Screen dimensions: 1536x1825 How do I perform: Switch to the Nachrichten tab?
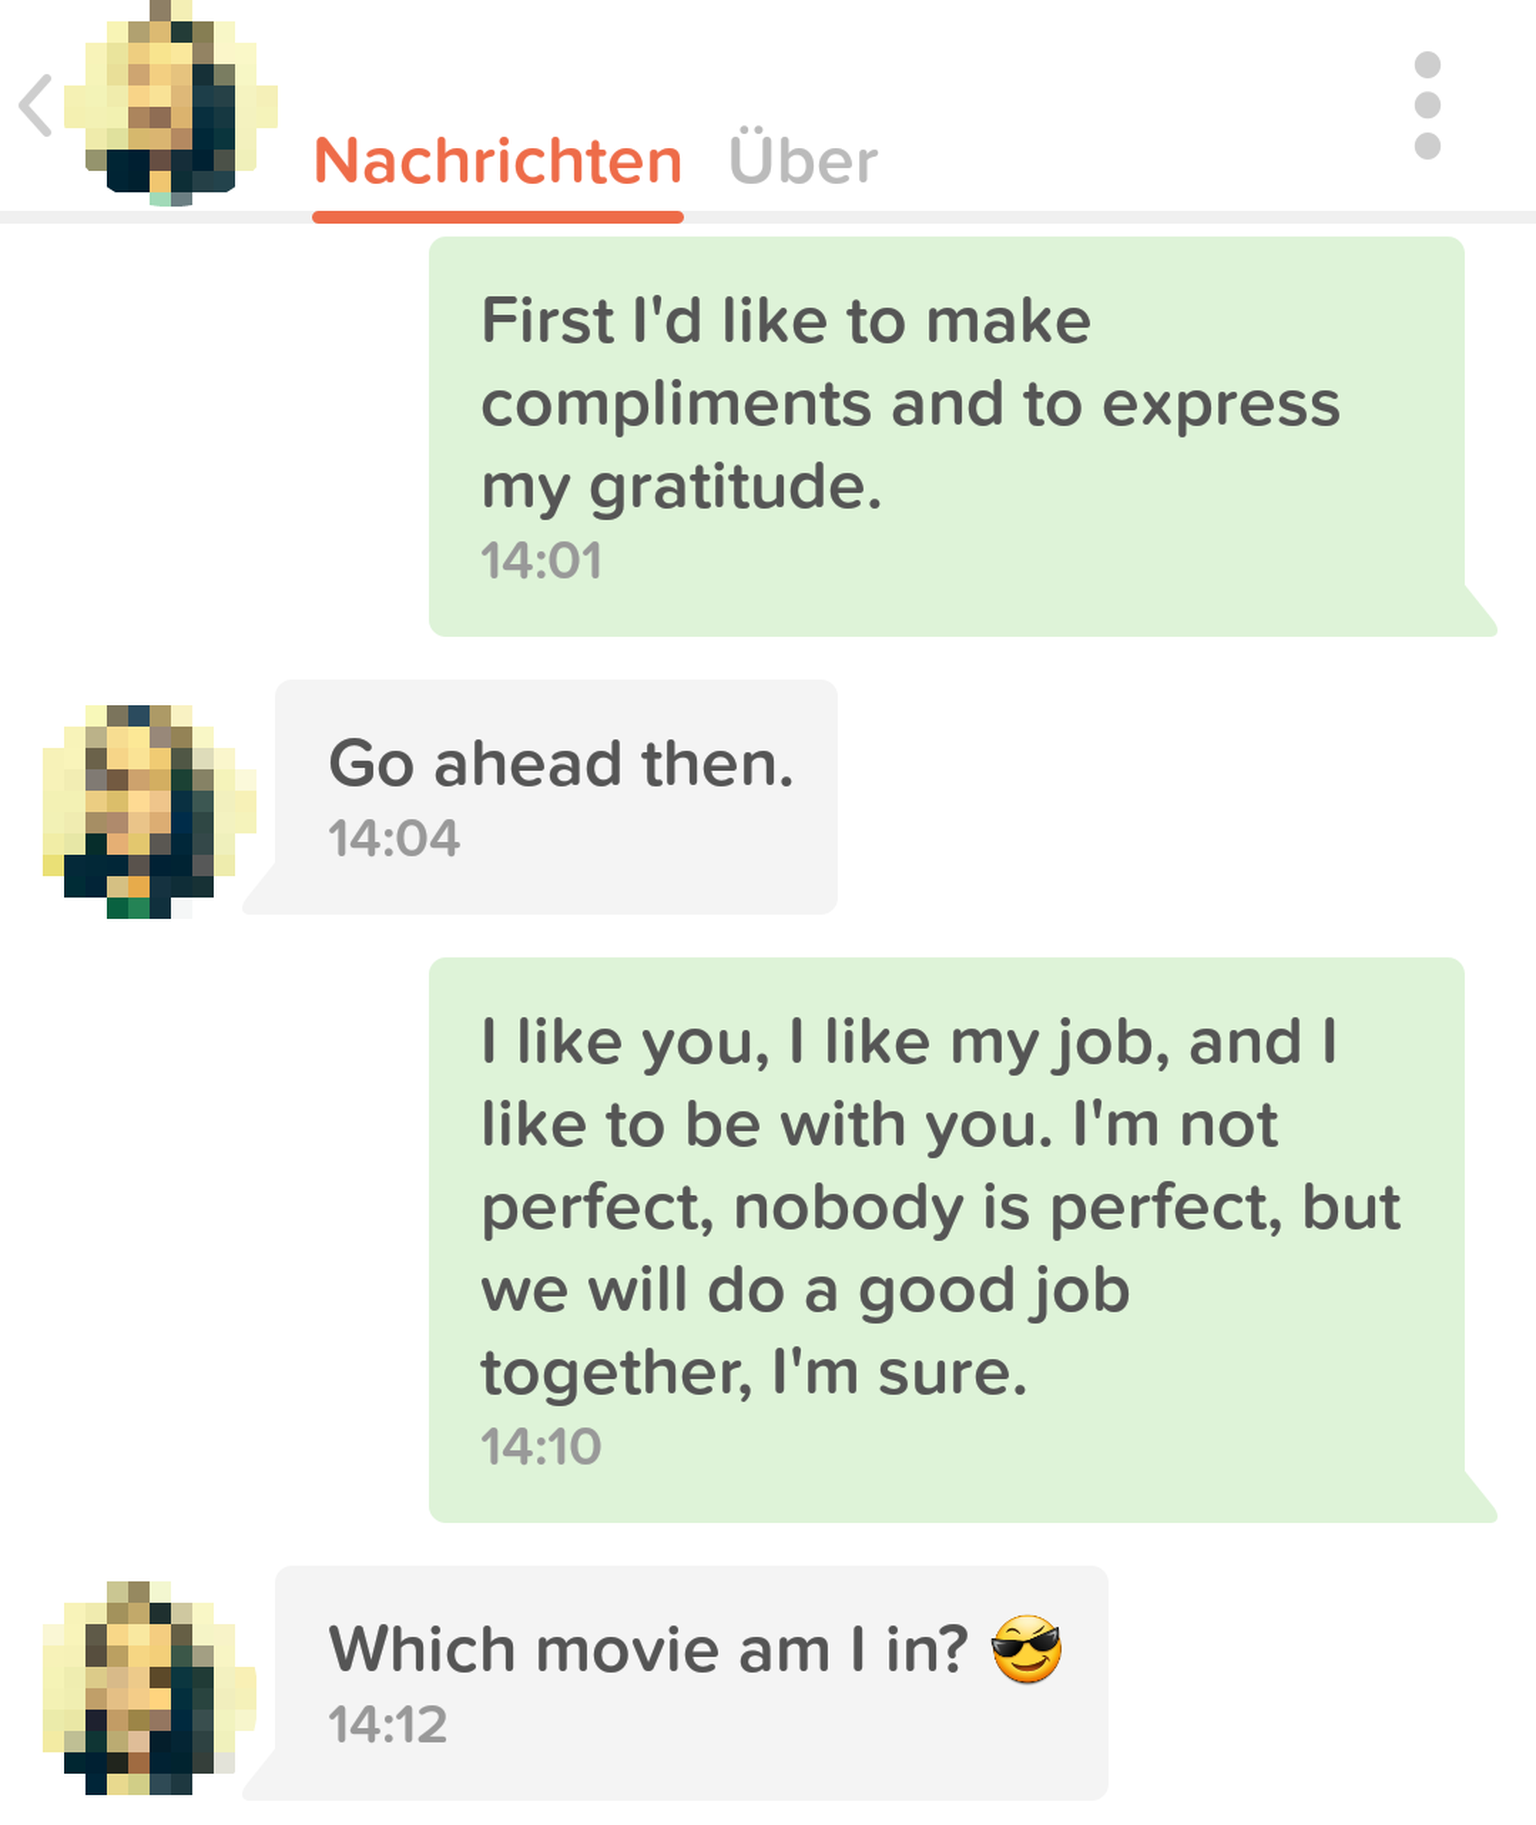click(498, 161)
